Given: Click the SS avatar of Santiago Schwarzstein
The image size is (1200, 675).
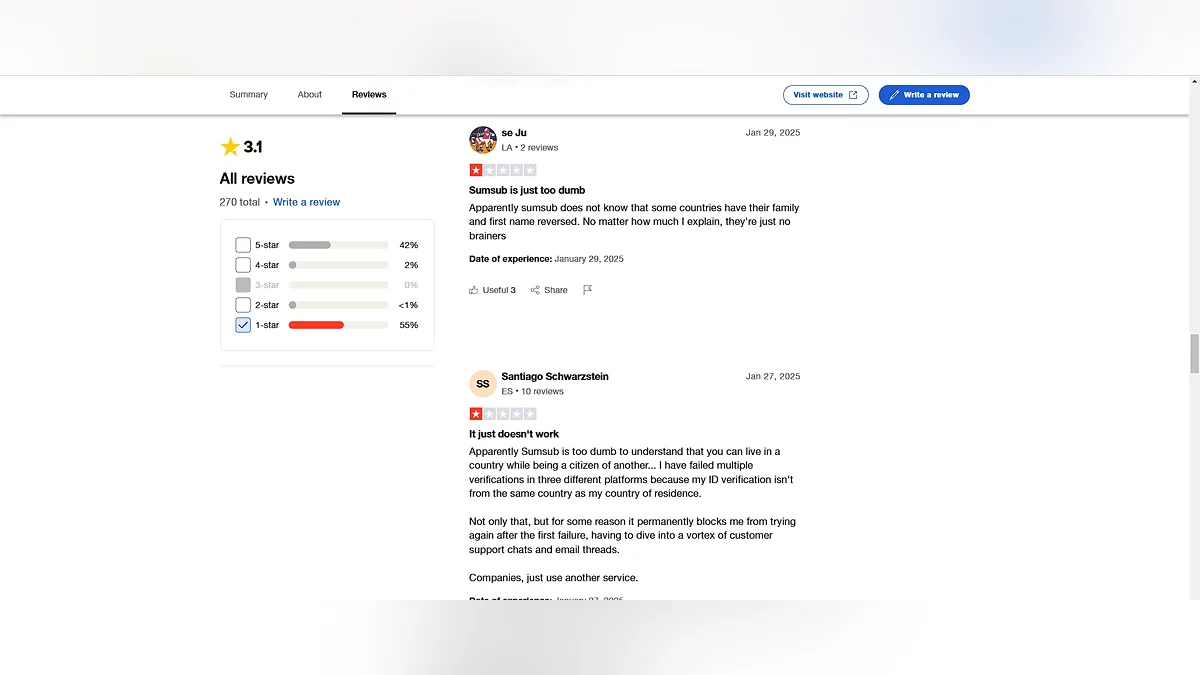Looking at the screenshot, I should tap(483, 384).
